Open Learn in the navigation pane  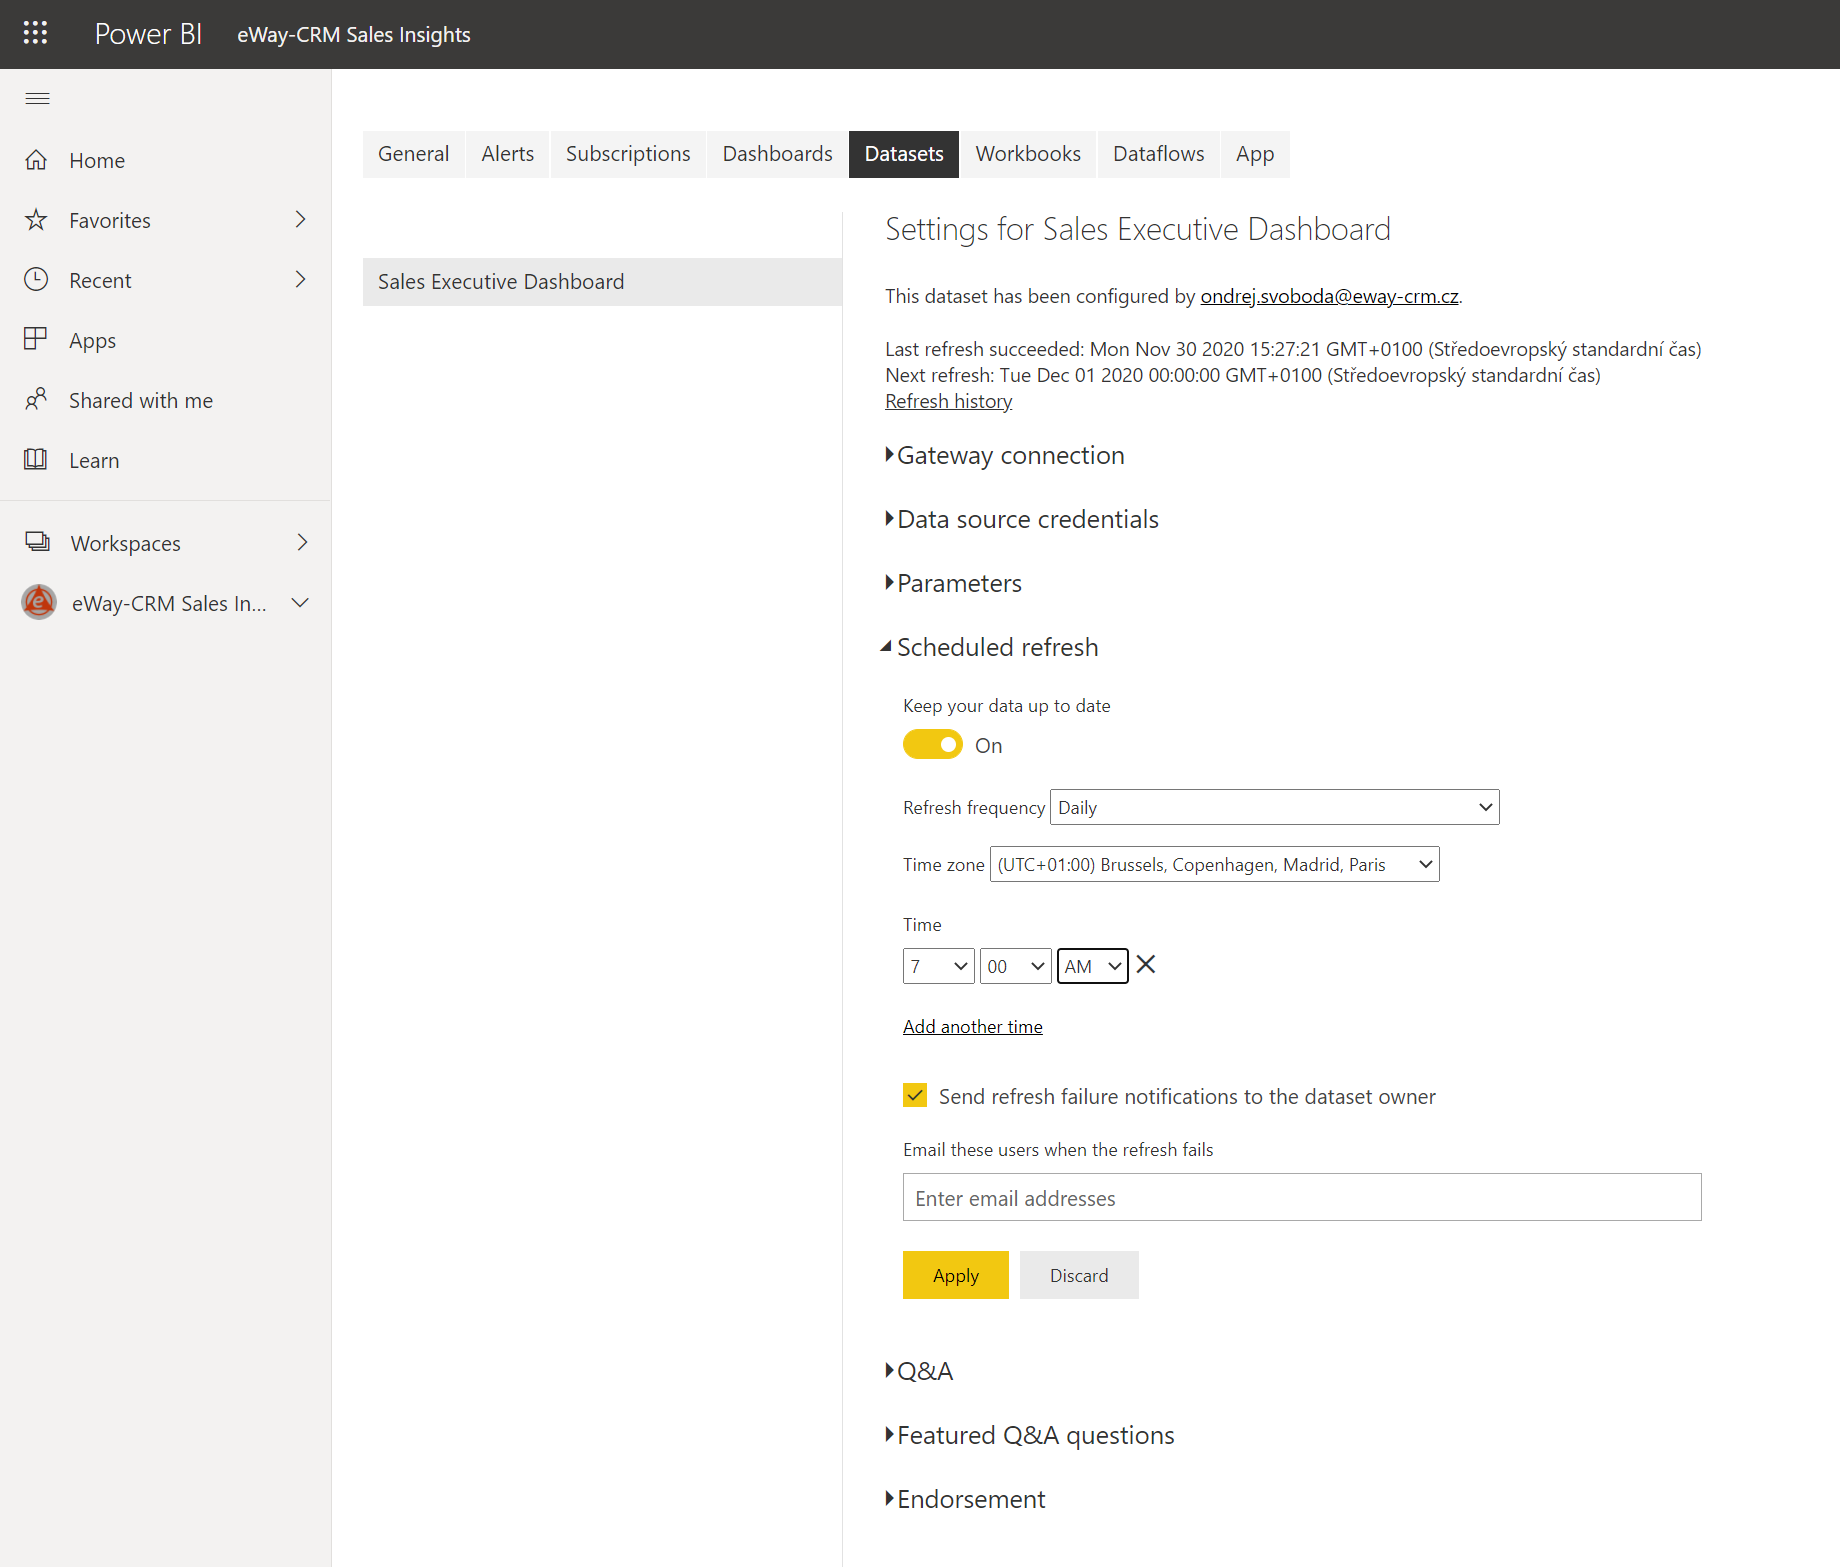(x=94, y=461)
